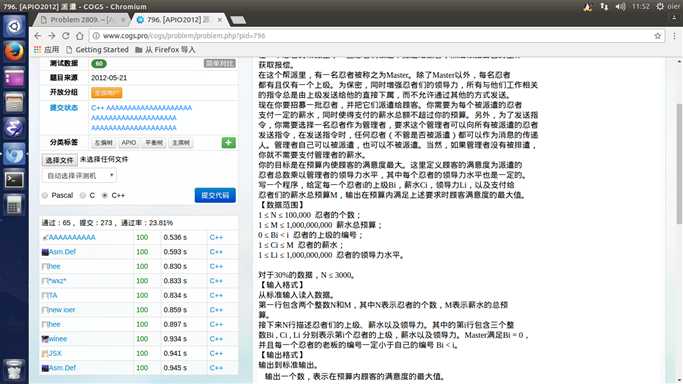Open the Calculator from the launcher
The height and width of the screenshot is (384, 683).
click(14, 205)
